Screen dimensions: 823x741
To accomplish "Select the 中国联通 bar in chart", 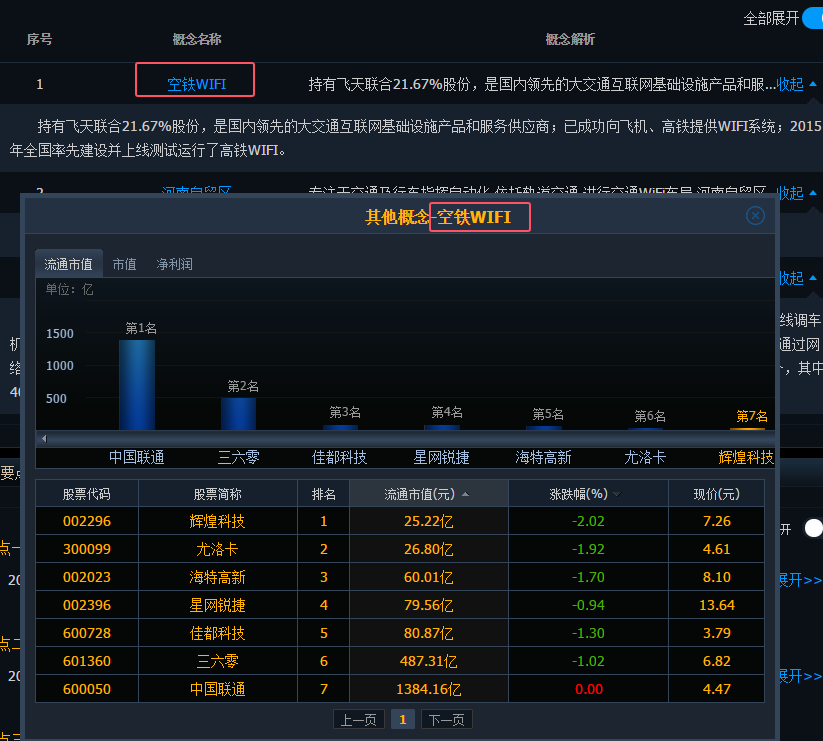I will click(137, 385).
